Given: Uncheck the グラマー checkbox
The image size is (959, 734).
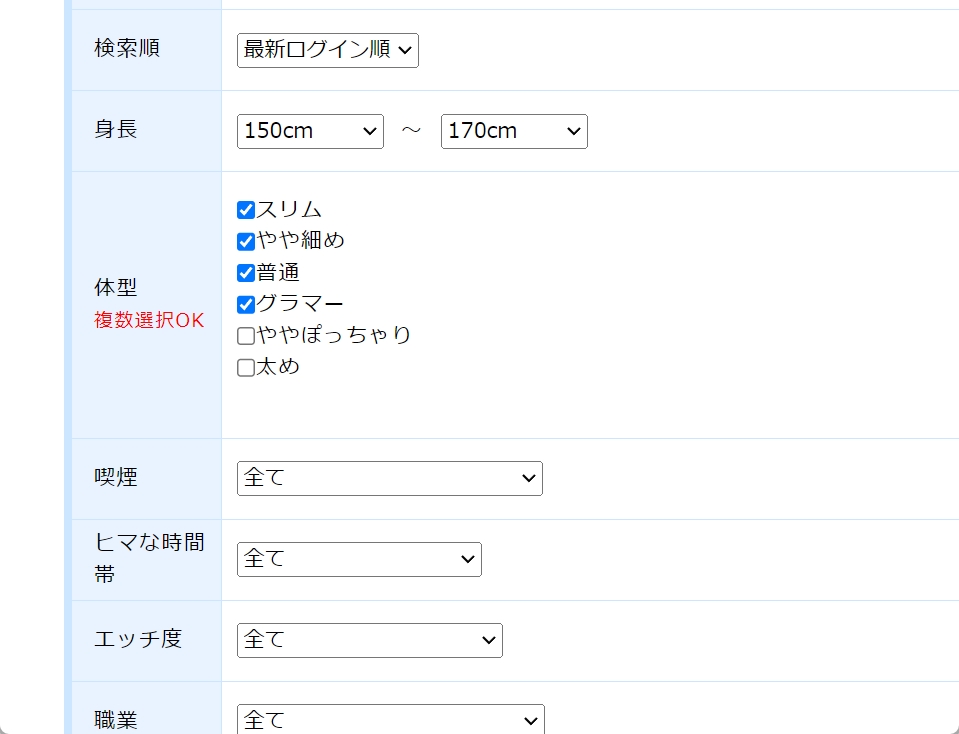Looking at the screenshot, I should (x=246, y=305).
